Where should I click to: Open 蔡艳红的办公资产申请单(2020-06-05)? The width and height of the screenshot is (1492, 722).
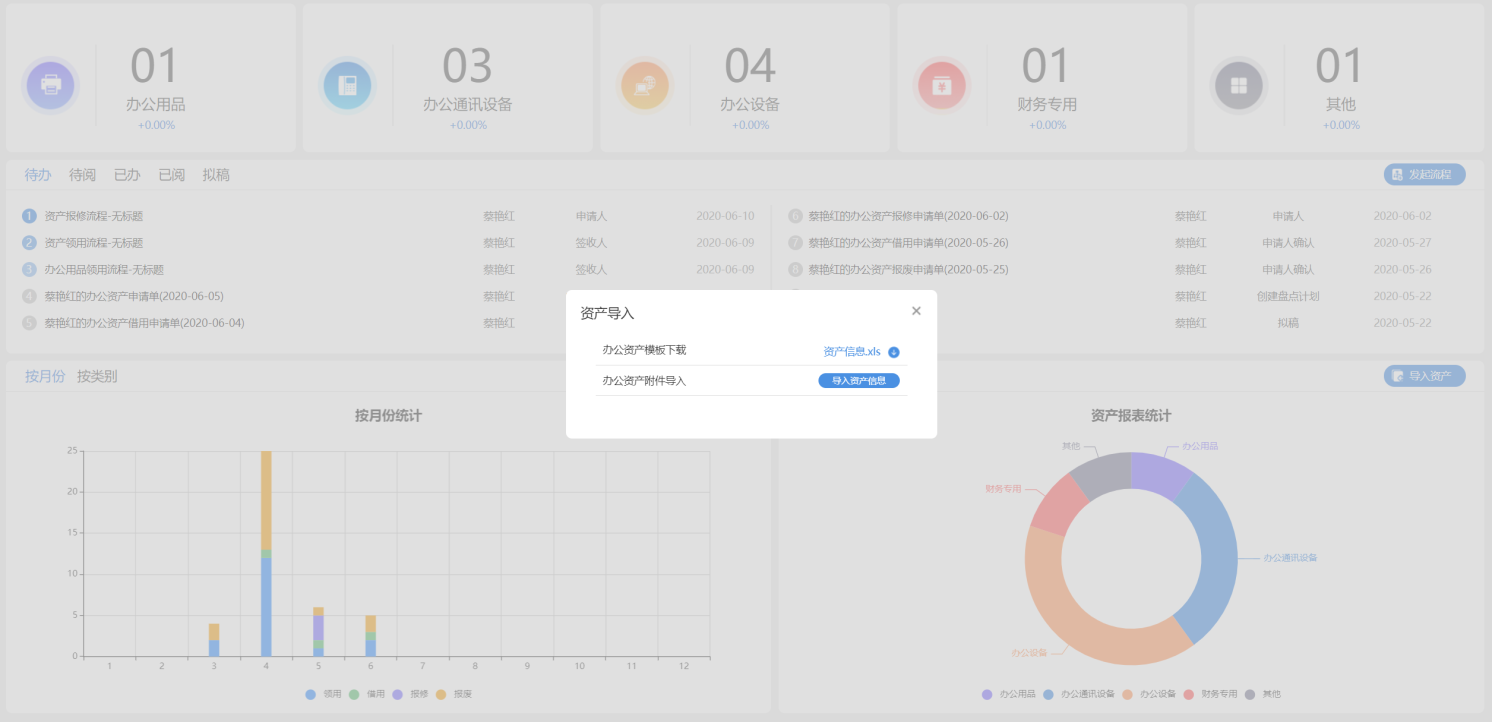click(134, 296)
